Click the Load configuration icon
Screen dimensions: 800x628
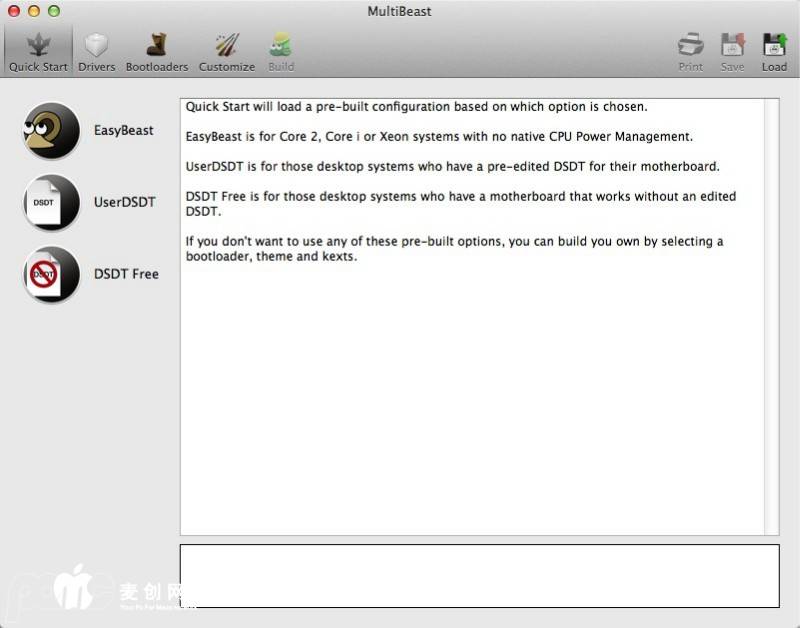click(x=774, y=50)
